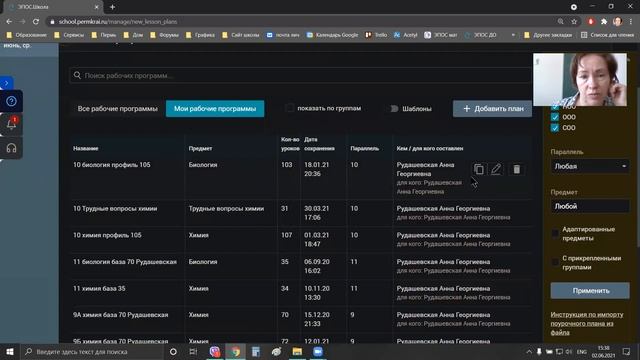Sort by 'Название' column header
This screenshot has width=640, height=360.
tap(86, 148)
